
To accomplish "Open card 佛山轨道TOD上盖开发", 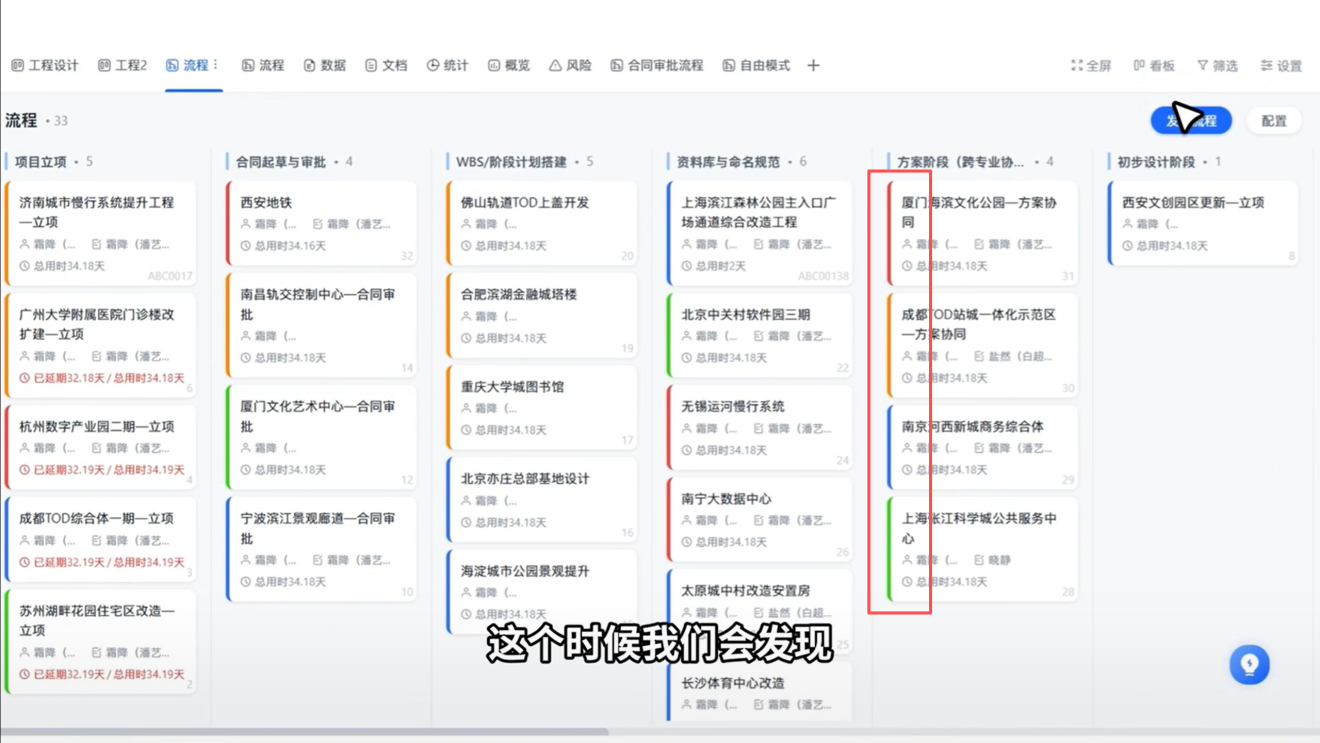I will click(542, 222).
